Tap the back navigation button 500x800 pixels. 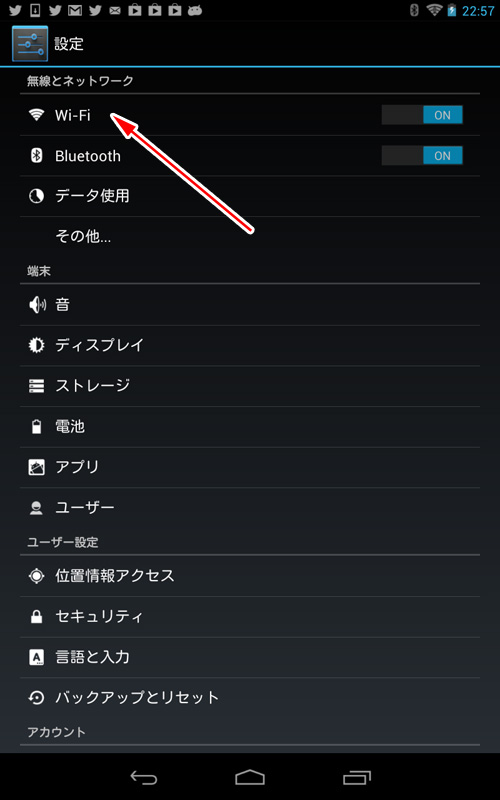144,778
